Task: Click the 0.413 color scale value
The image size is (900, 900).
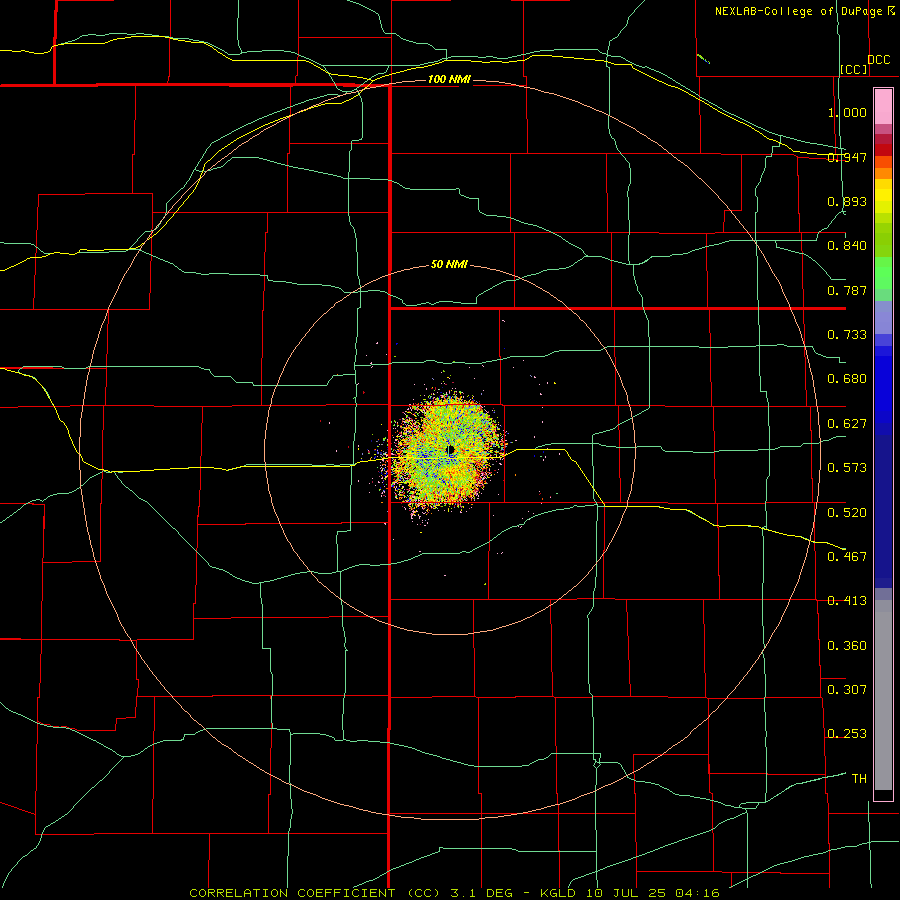Action: 847,601
